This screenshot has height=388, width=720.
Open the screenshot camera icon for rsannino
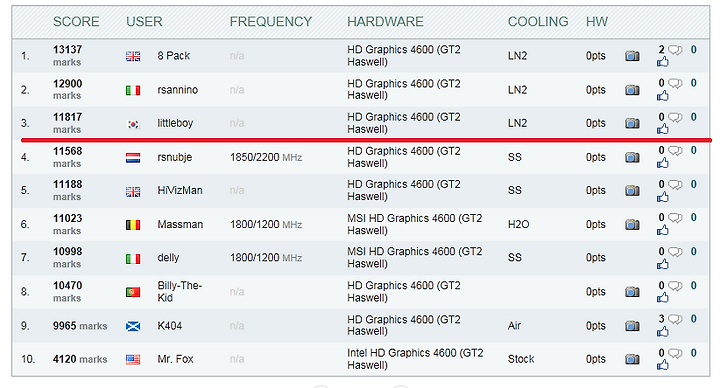632,90
